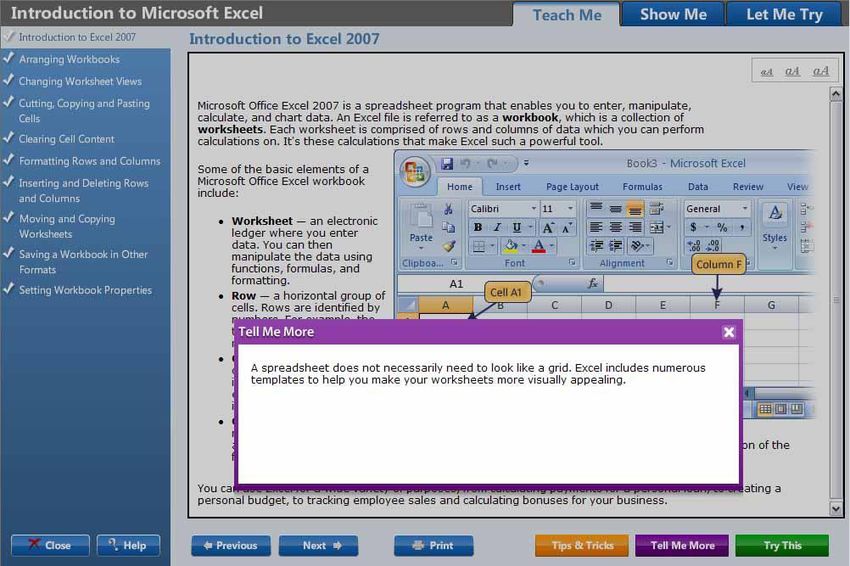The image size is (850, 566).
Task: Switch to the Teach Me tab
Action: (x=566, y=15)
